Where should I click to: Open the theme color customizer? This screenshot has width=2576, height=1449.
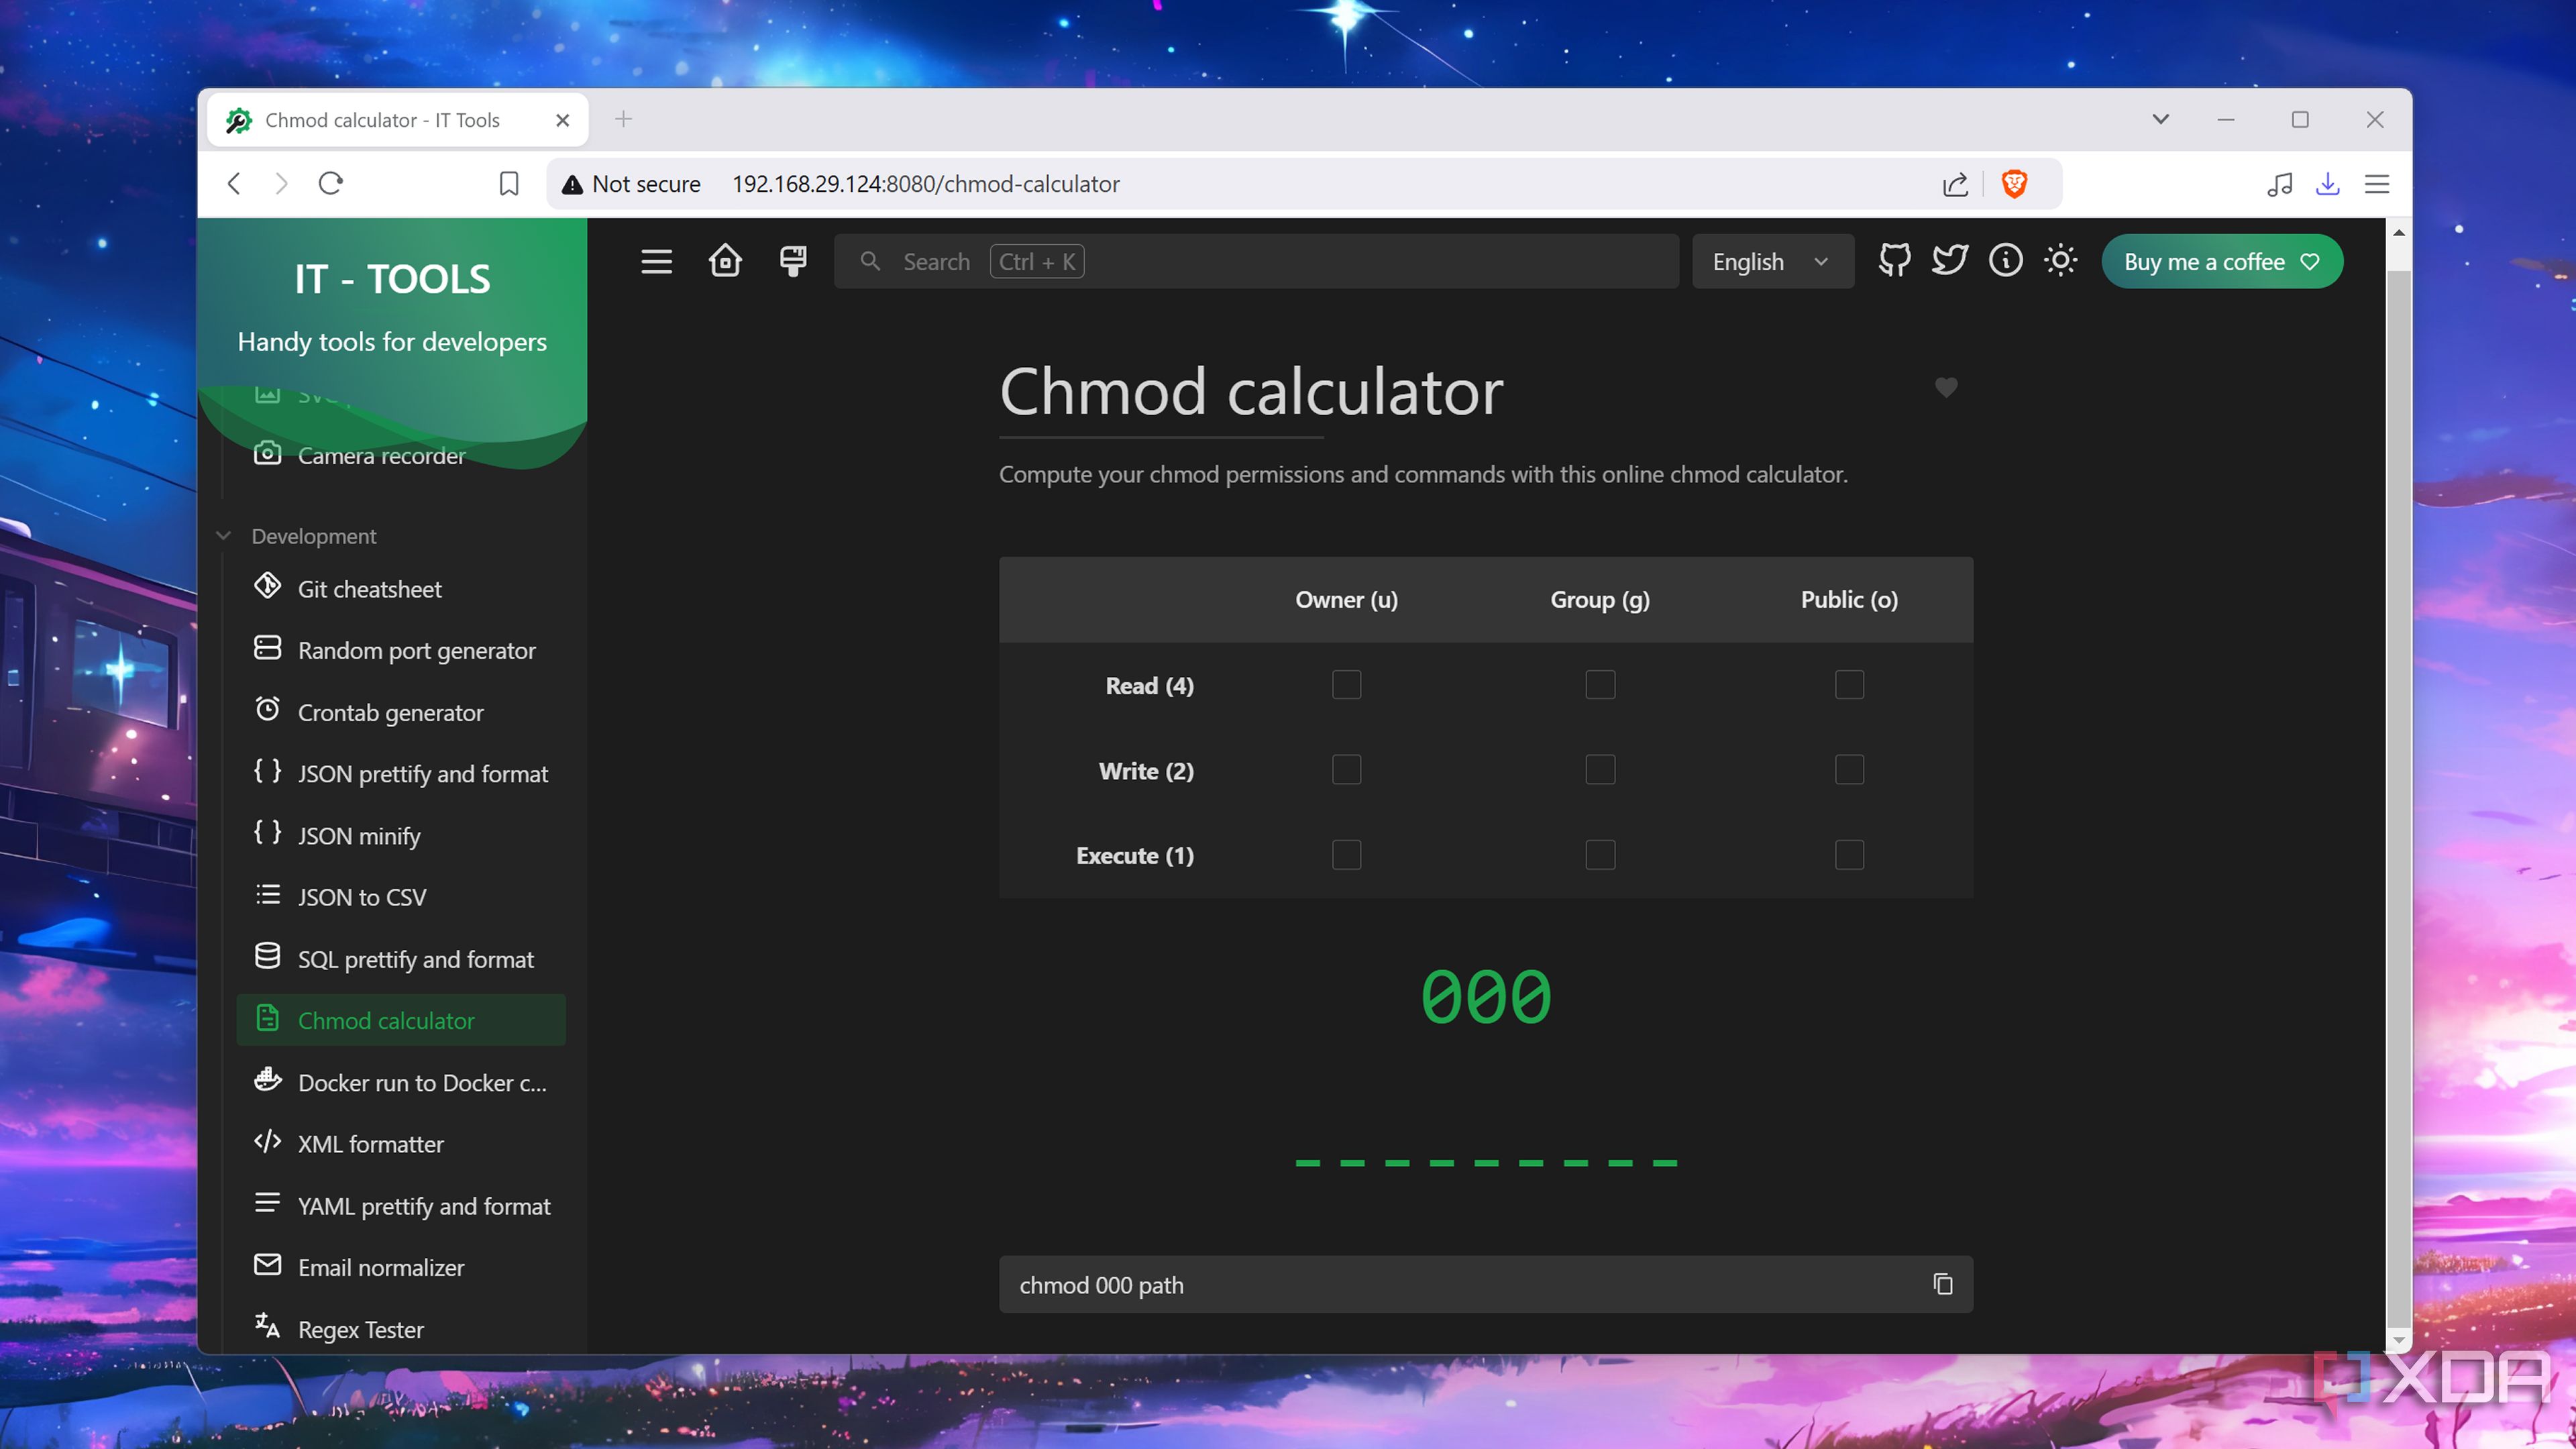click(x=791, y=261)
